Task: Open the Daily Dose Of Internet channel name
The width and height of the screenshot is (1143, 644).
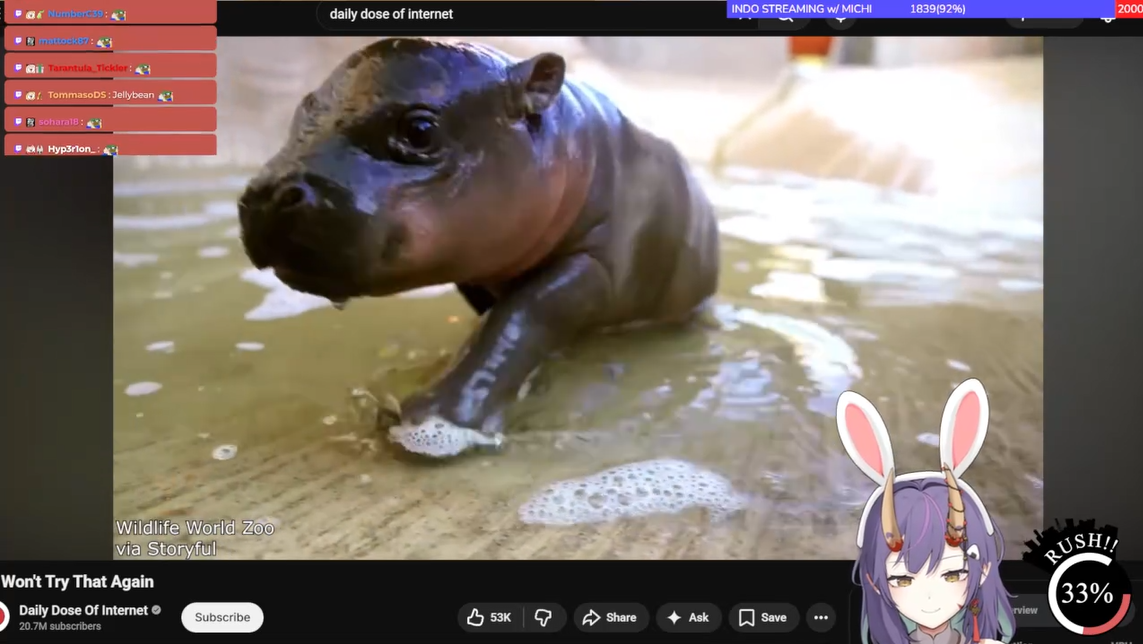Action: tap(83, 610)
